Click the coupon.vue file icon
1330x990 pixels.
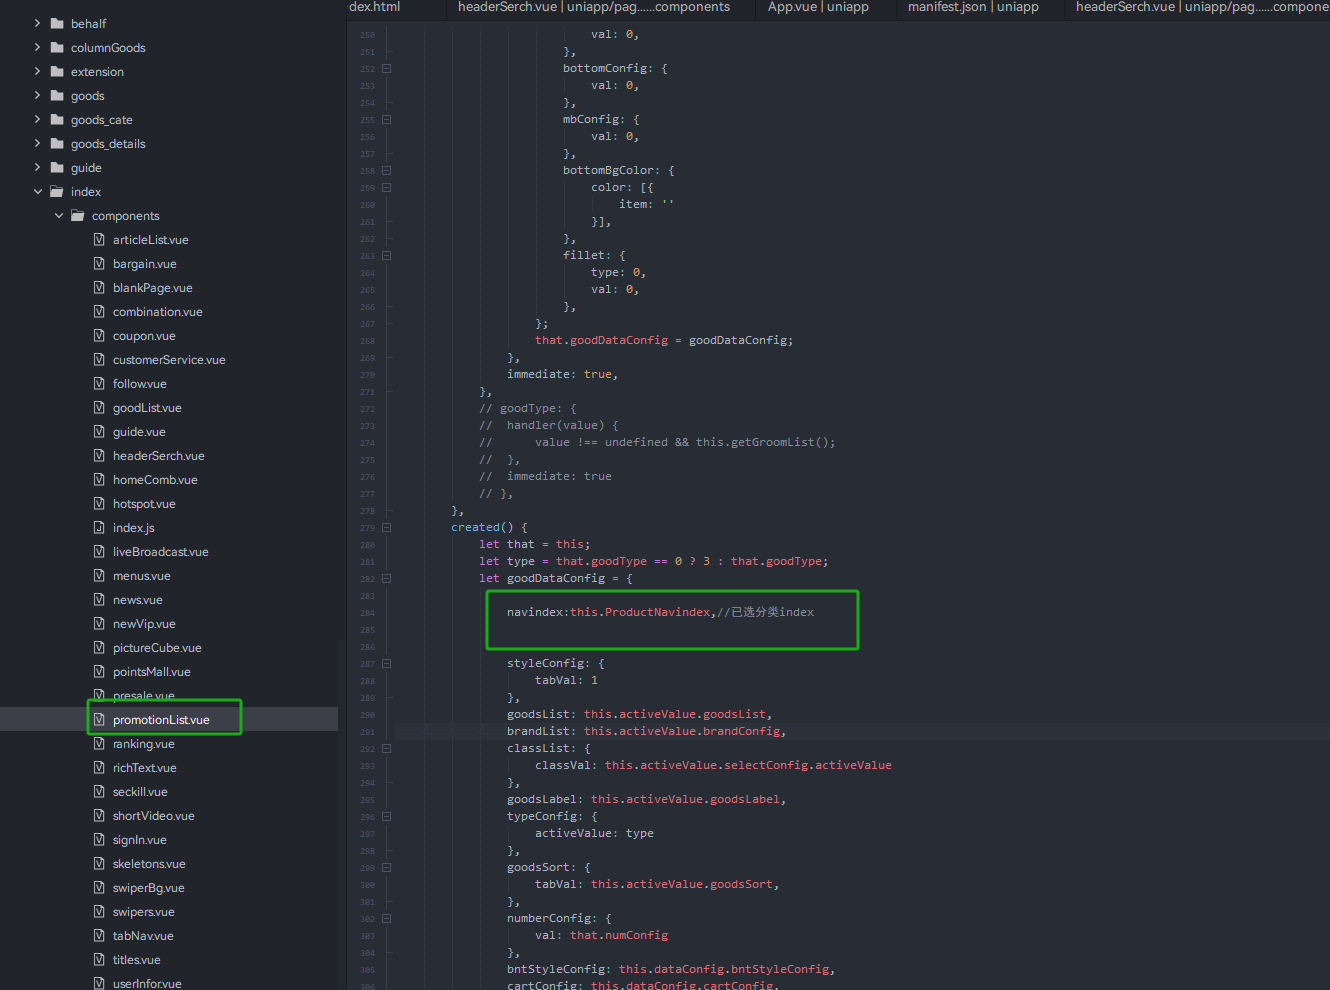point(99,335)
